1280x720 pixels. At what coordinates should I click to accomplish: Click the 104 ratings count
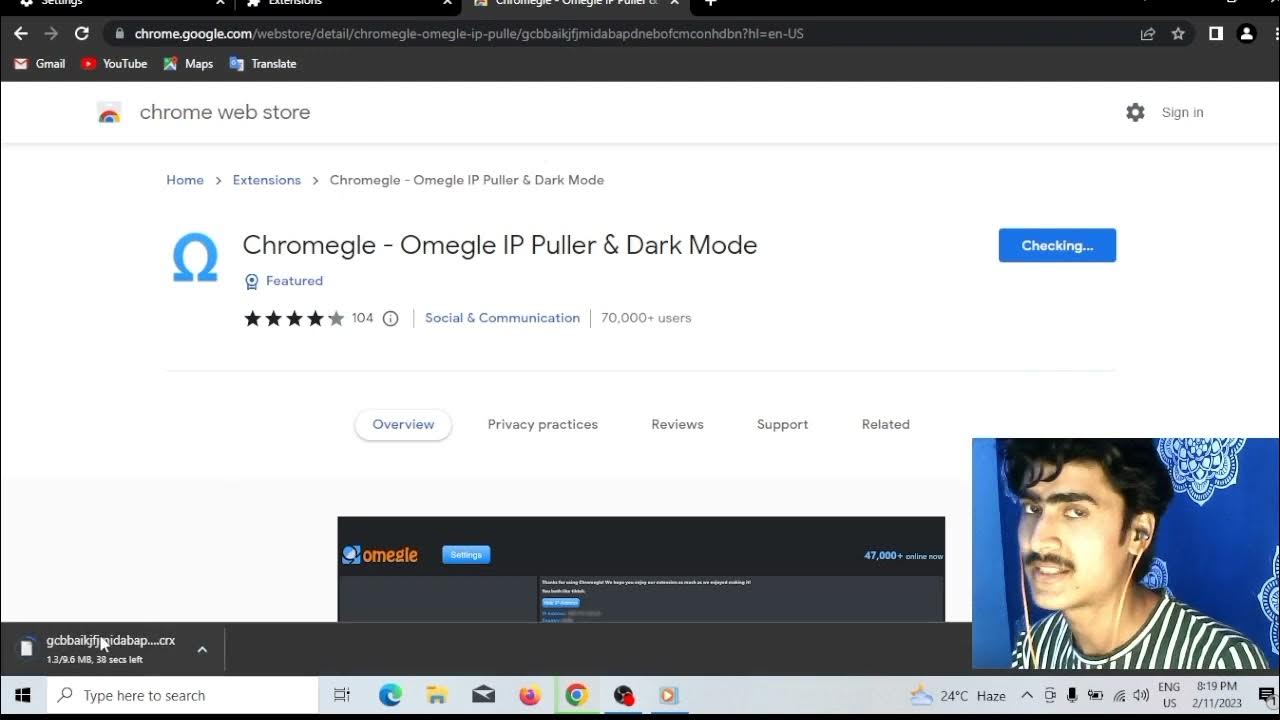(362, 318)
